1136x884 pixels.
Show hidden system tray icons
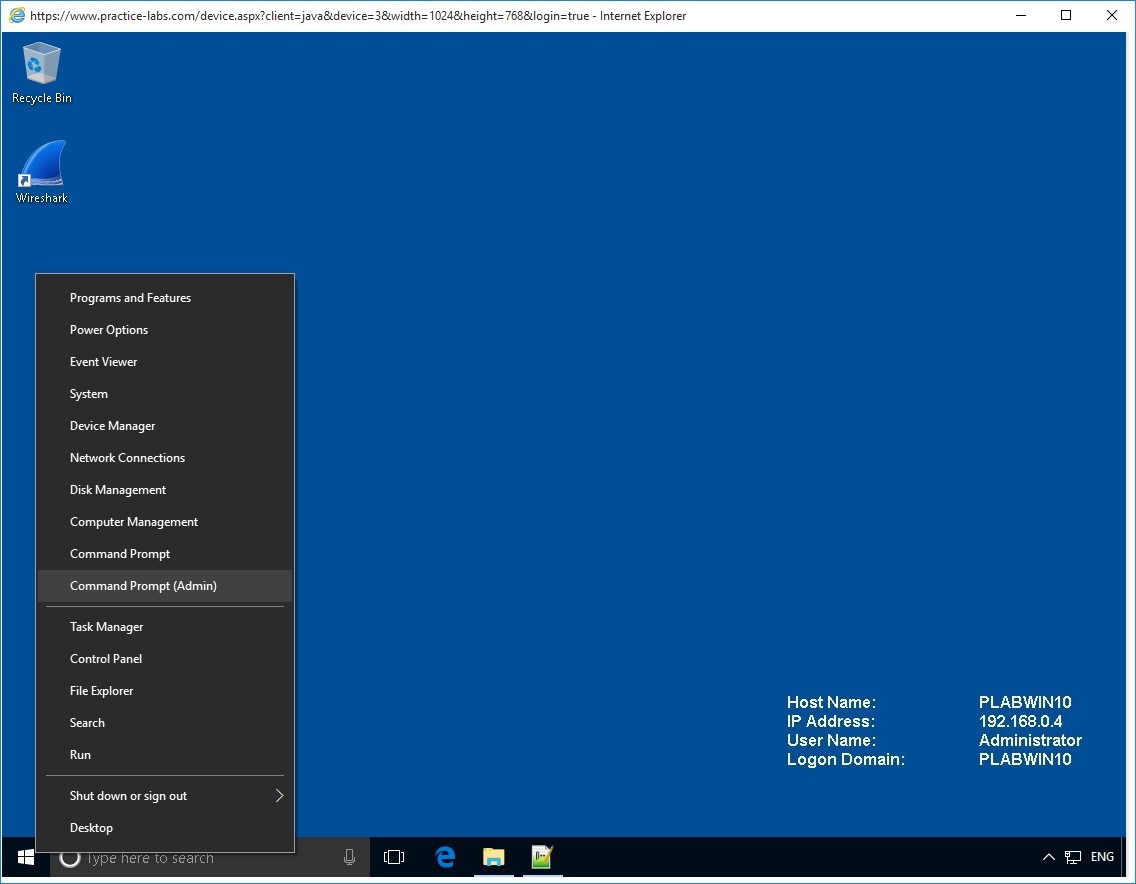point(1048,857)
